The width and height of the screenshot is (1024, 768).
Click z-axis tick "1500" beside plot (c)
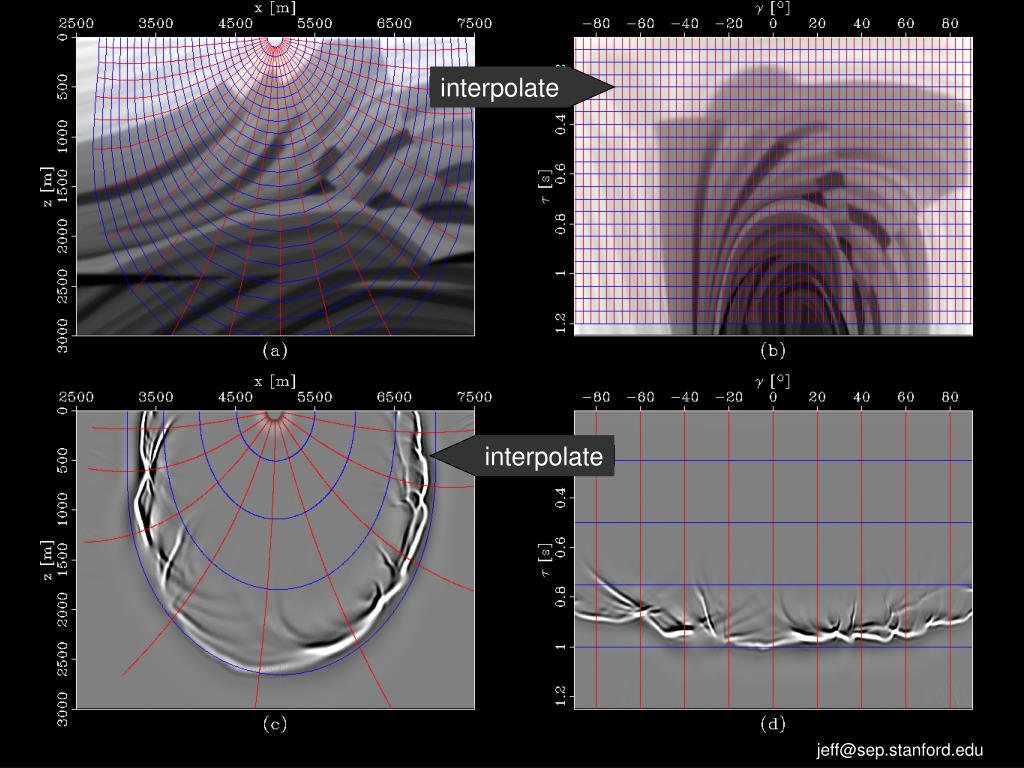click(x=63, y=560)
